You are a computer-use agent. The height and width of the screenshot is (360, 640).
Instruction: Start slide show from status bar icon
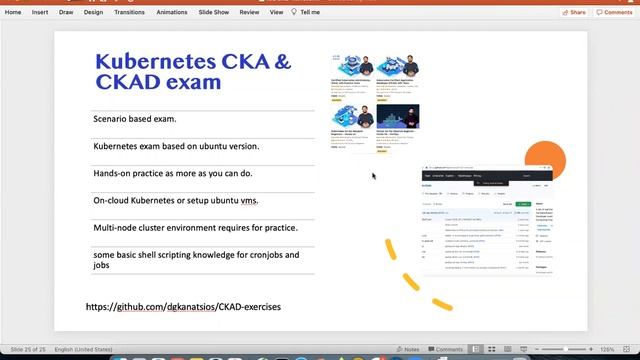pos(524,349)
